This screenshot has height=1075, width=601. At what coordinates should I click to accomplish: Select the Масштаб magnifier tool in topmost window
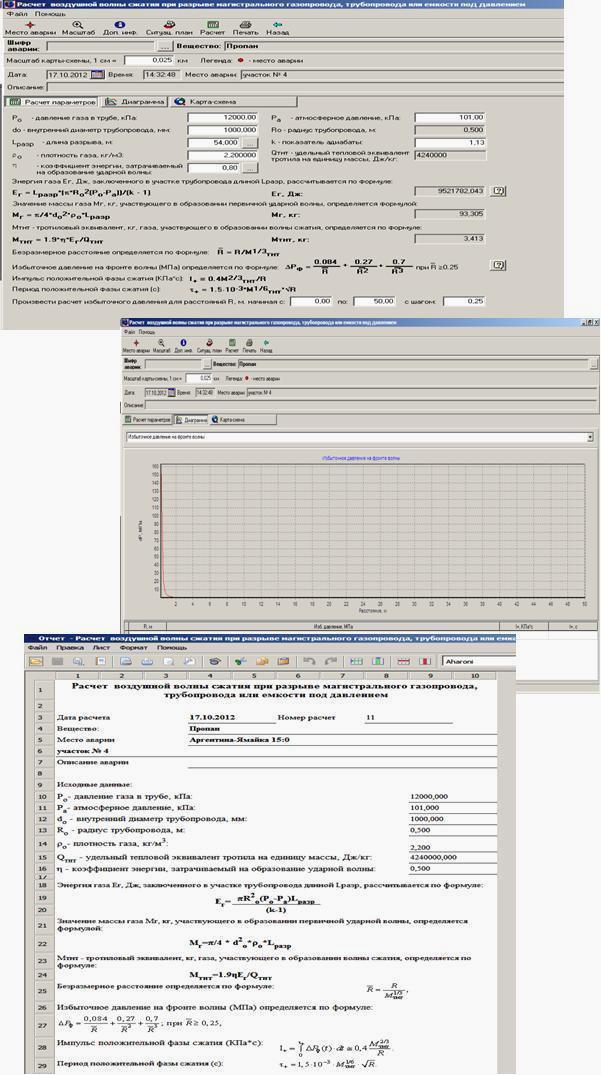click(x=78, y=27)
